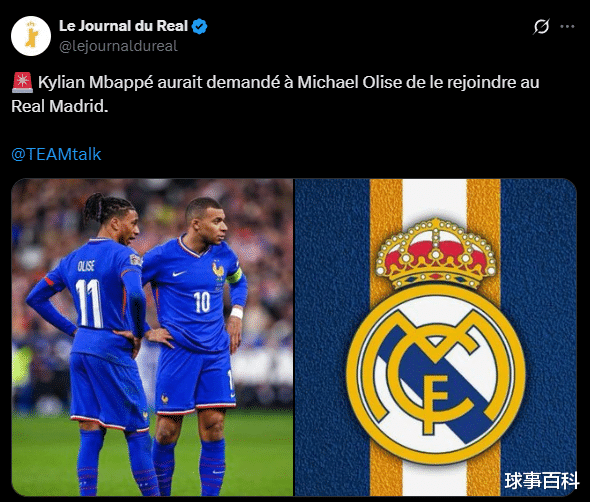This screenshot has height=502, width=590.
Task: Open the Olise and Mbappé photo
Action: pos(152,337)
